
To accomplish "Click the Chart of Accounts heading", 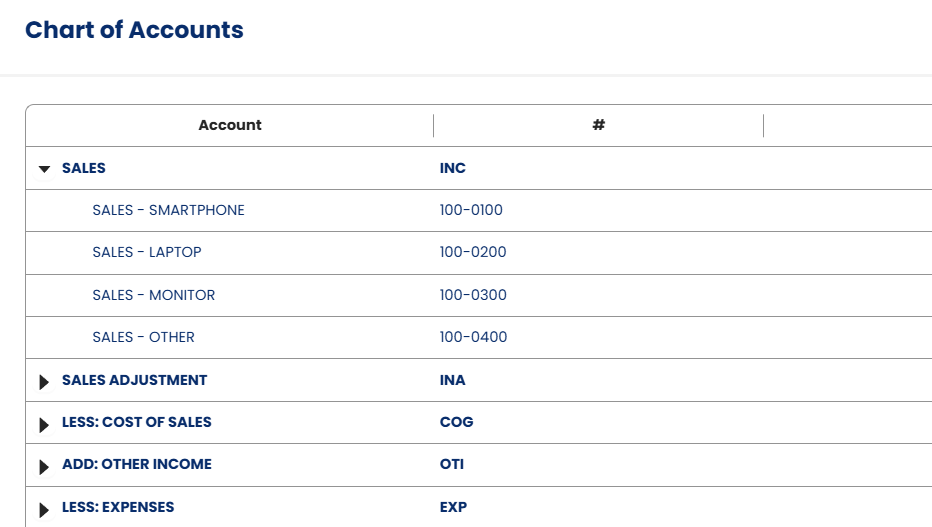I will coord(134,30).
